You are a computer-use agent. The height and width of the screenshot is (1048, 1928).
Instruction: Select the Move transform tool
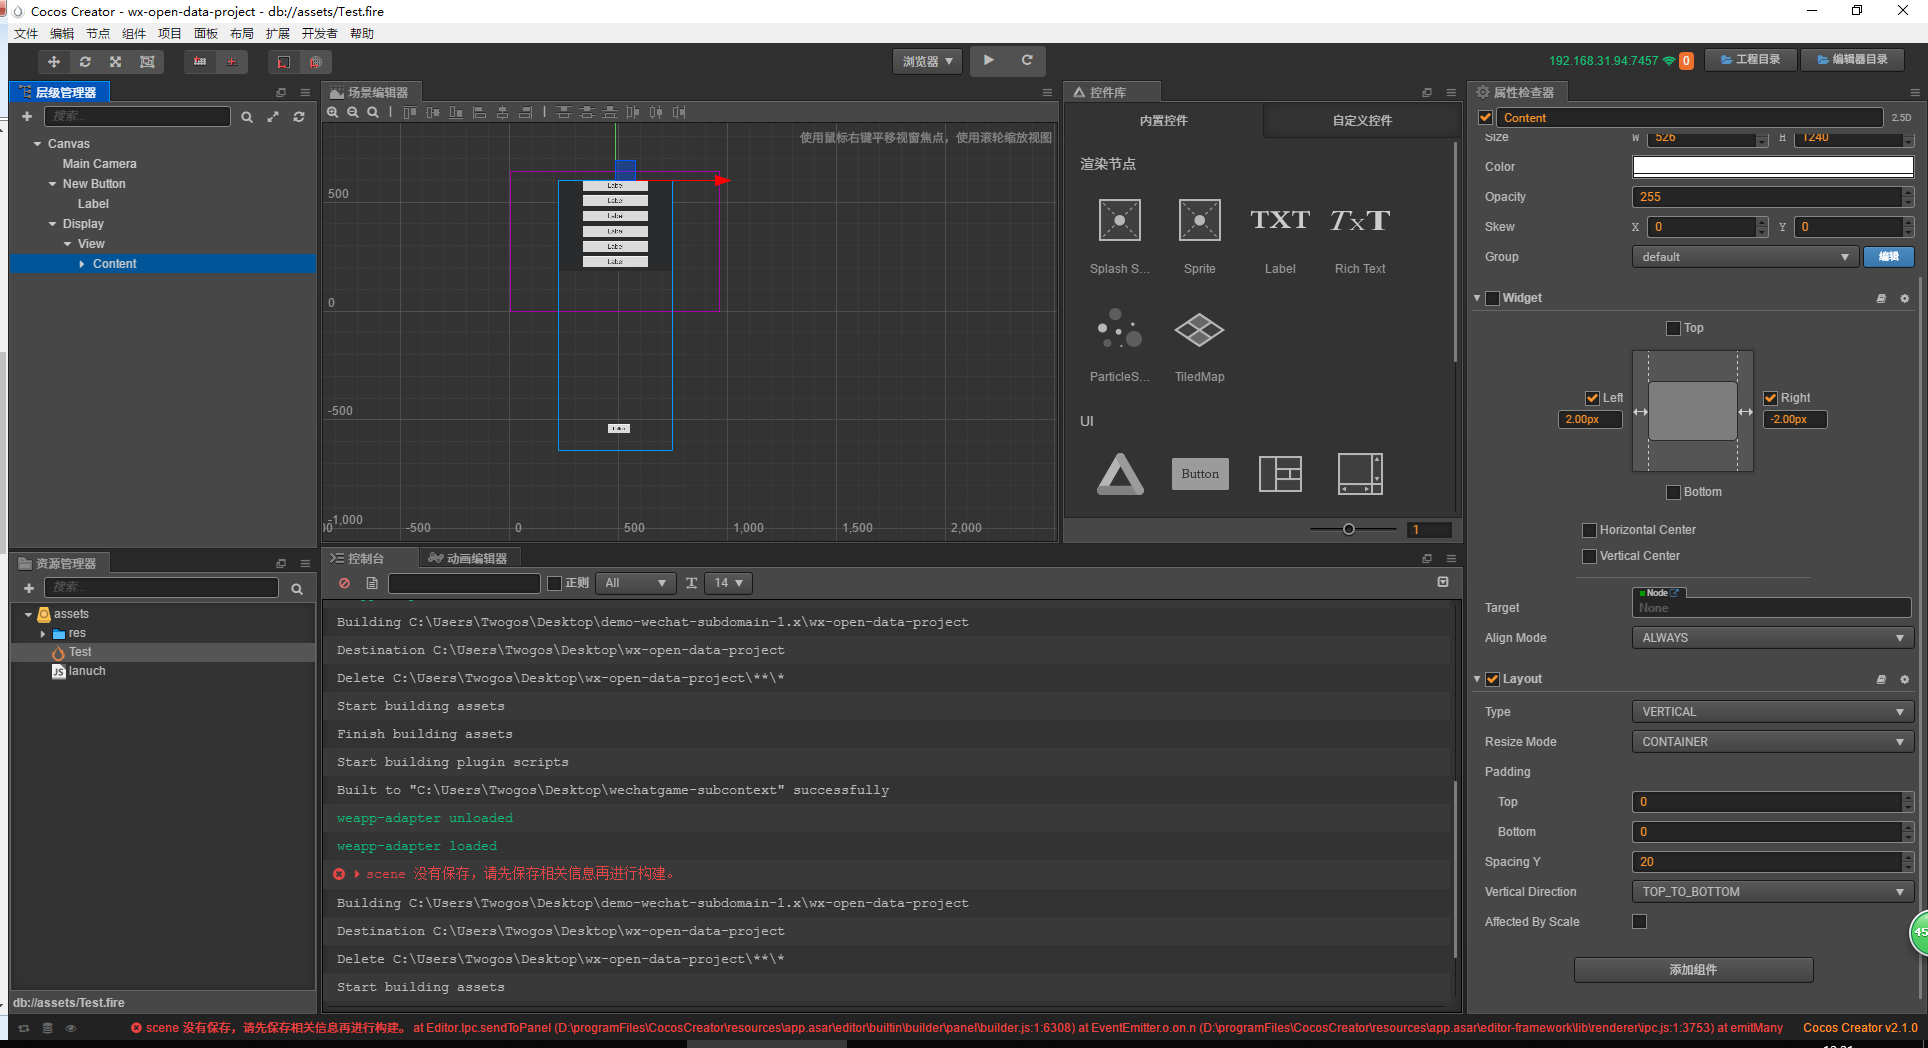(x=54, y=62)
